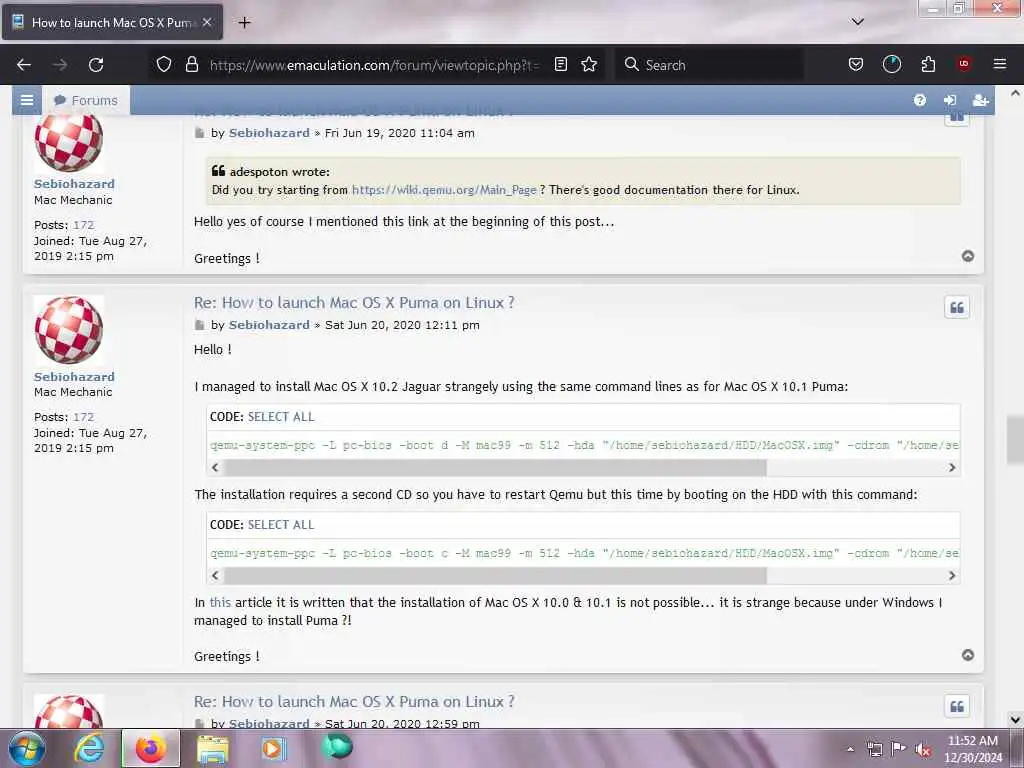This screenshot has height=768, width=1024.
Task: Open the Forums tab in the forum navbar
Action: pos(86,101)
